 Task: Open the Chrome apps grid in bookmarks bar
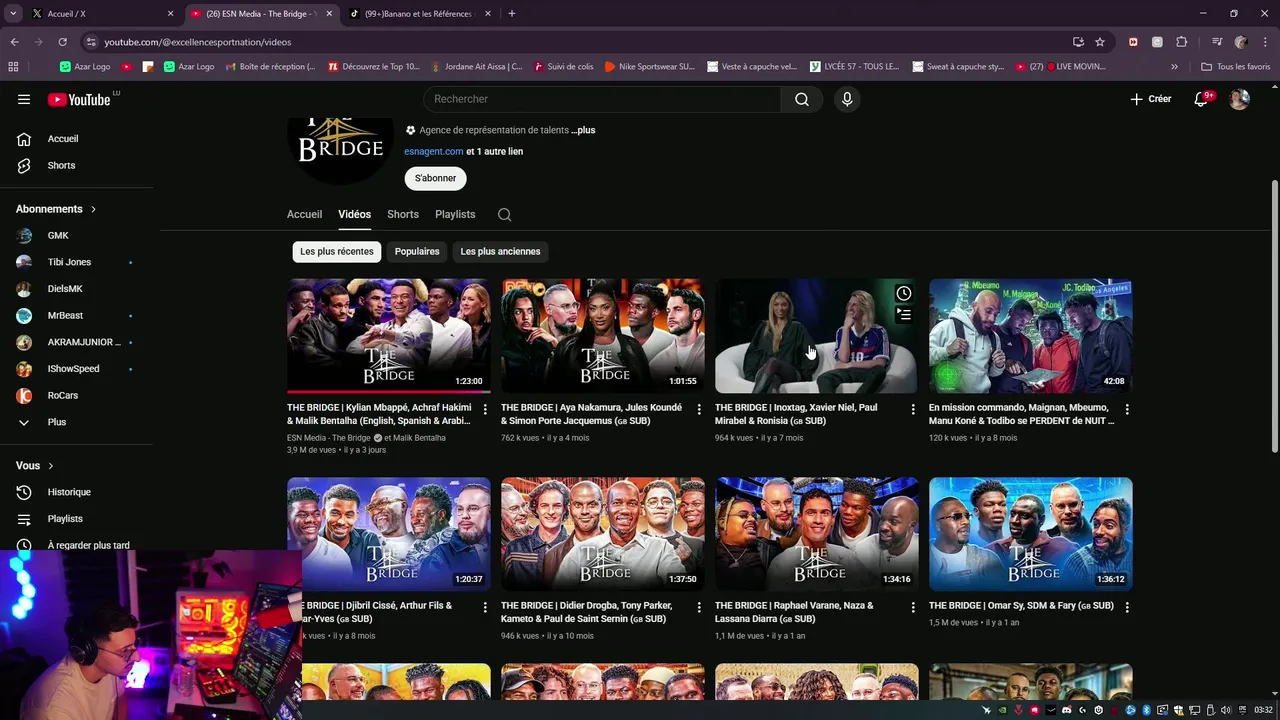point(13,67)
